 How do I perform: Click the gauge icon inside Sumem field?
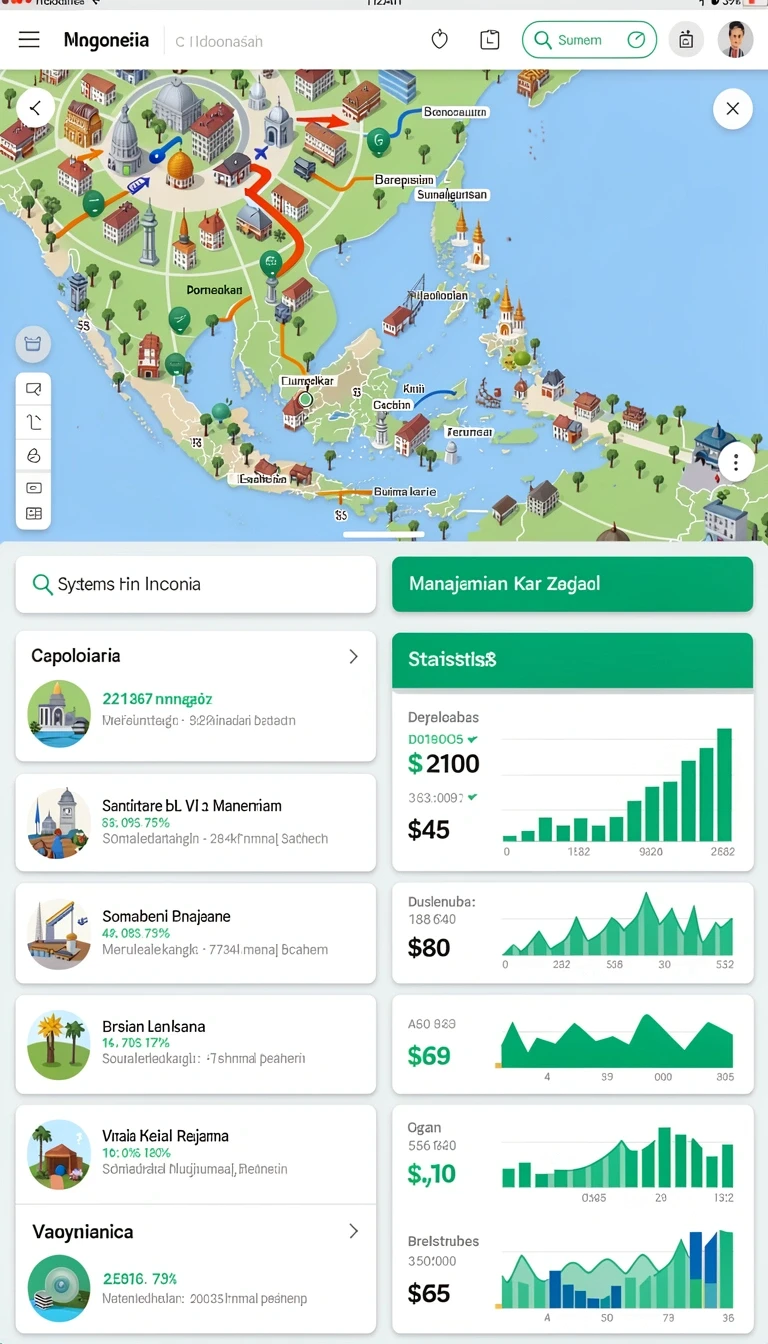[636, 40]
